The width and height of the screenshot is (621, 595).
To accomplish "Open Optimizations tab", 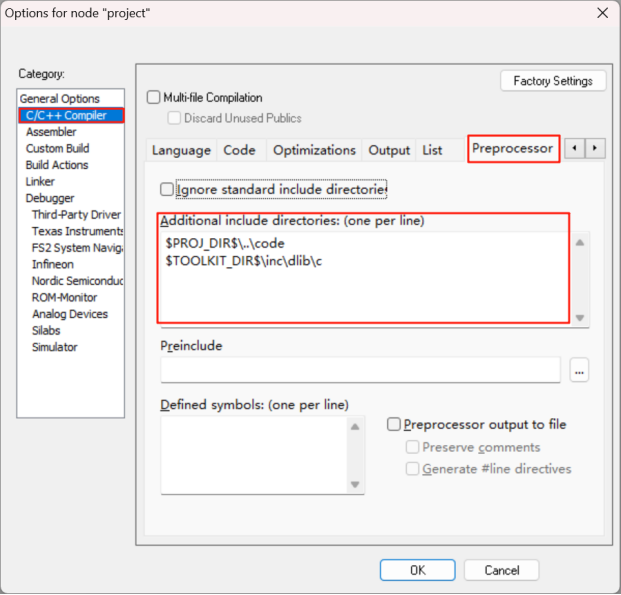I will coord(314,150).
